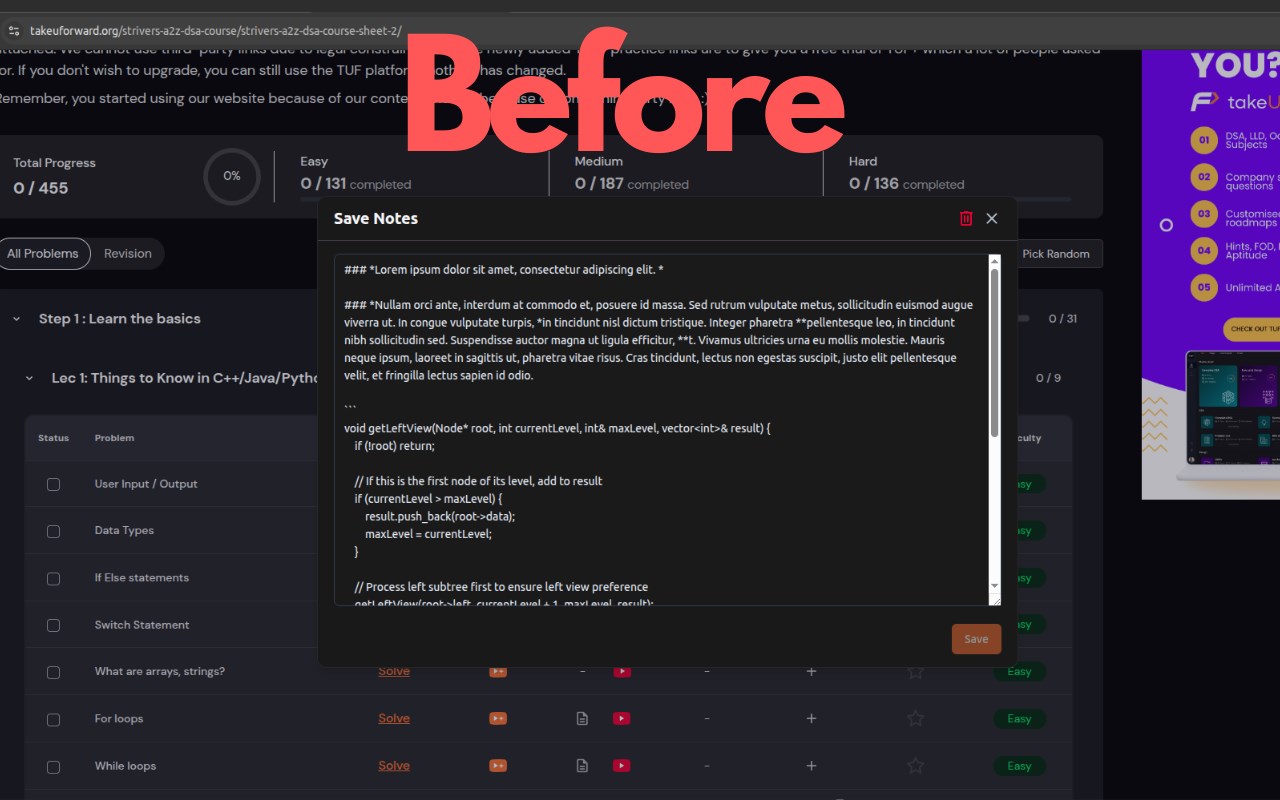The image size is (1280, 800).
Task: Click the notes text area scrollbar thumb
Action: (995, 352)
